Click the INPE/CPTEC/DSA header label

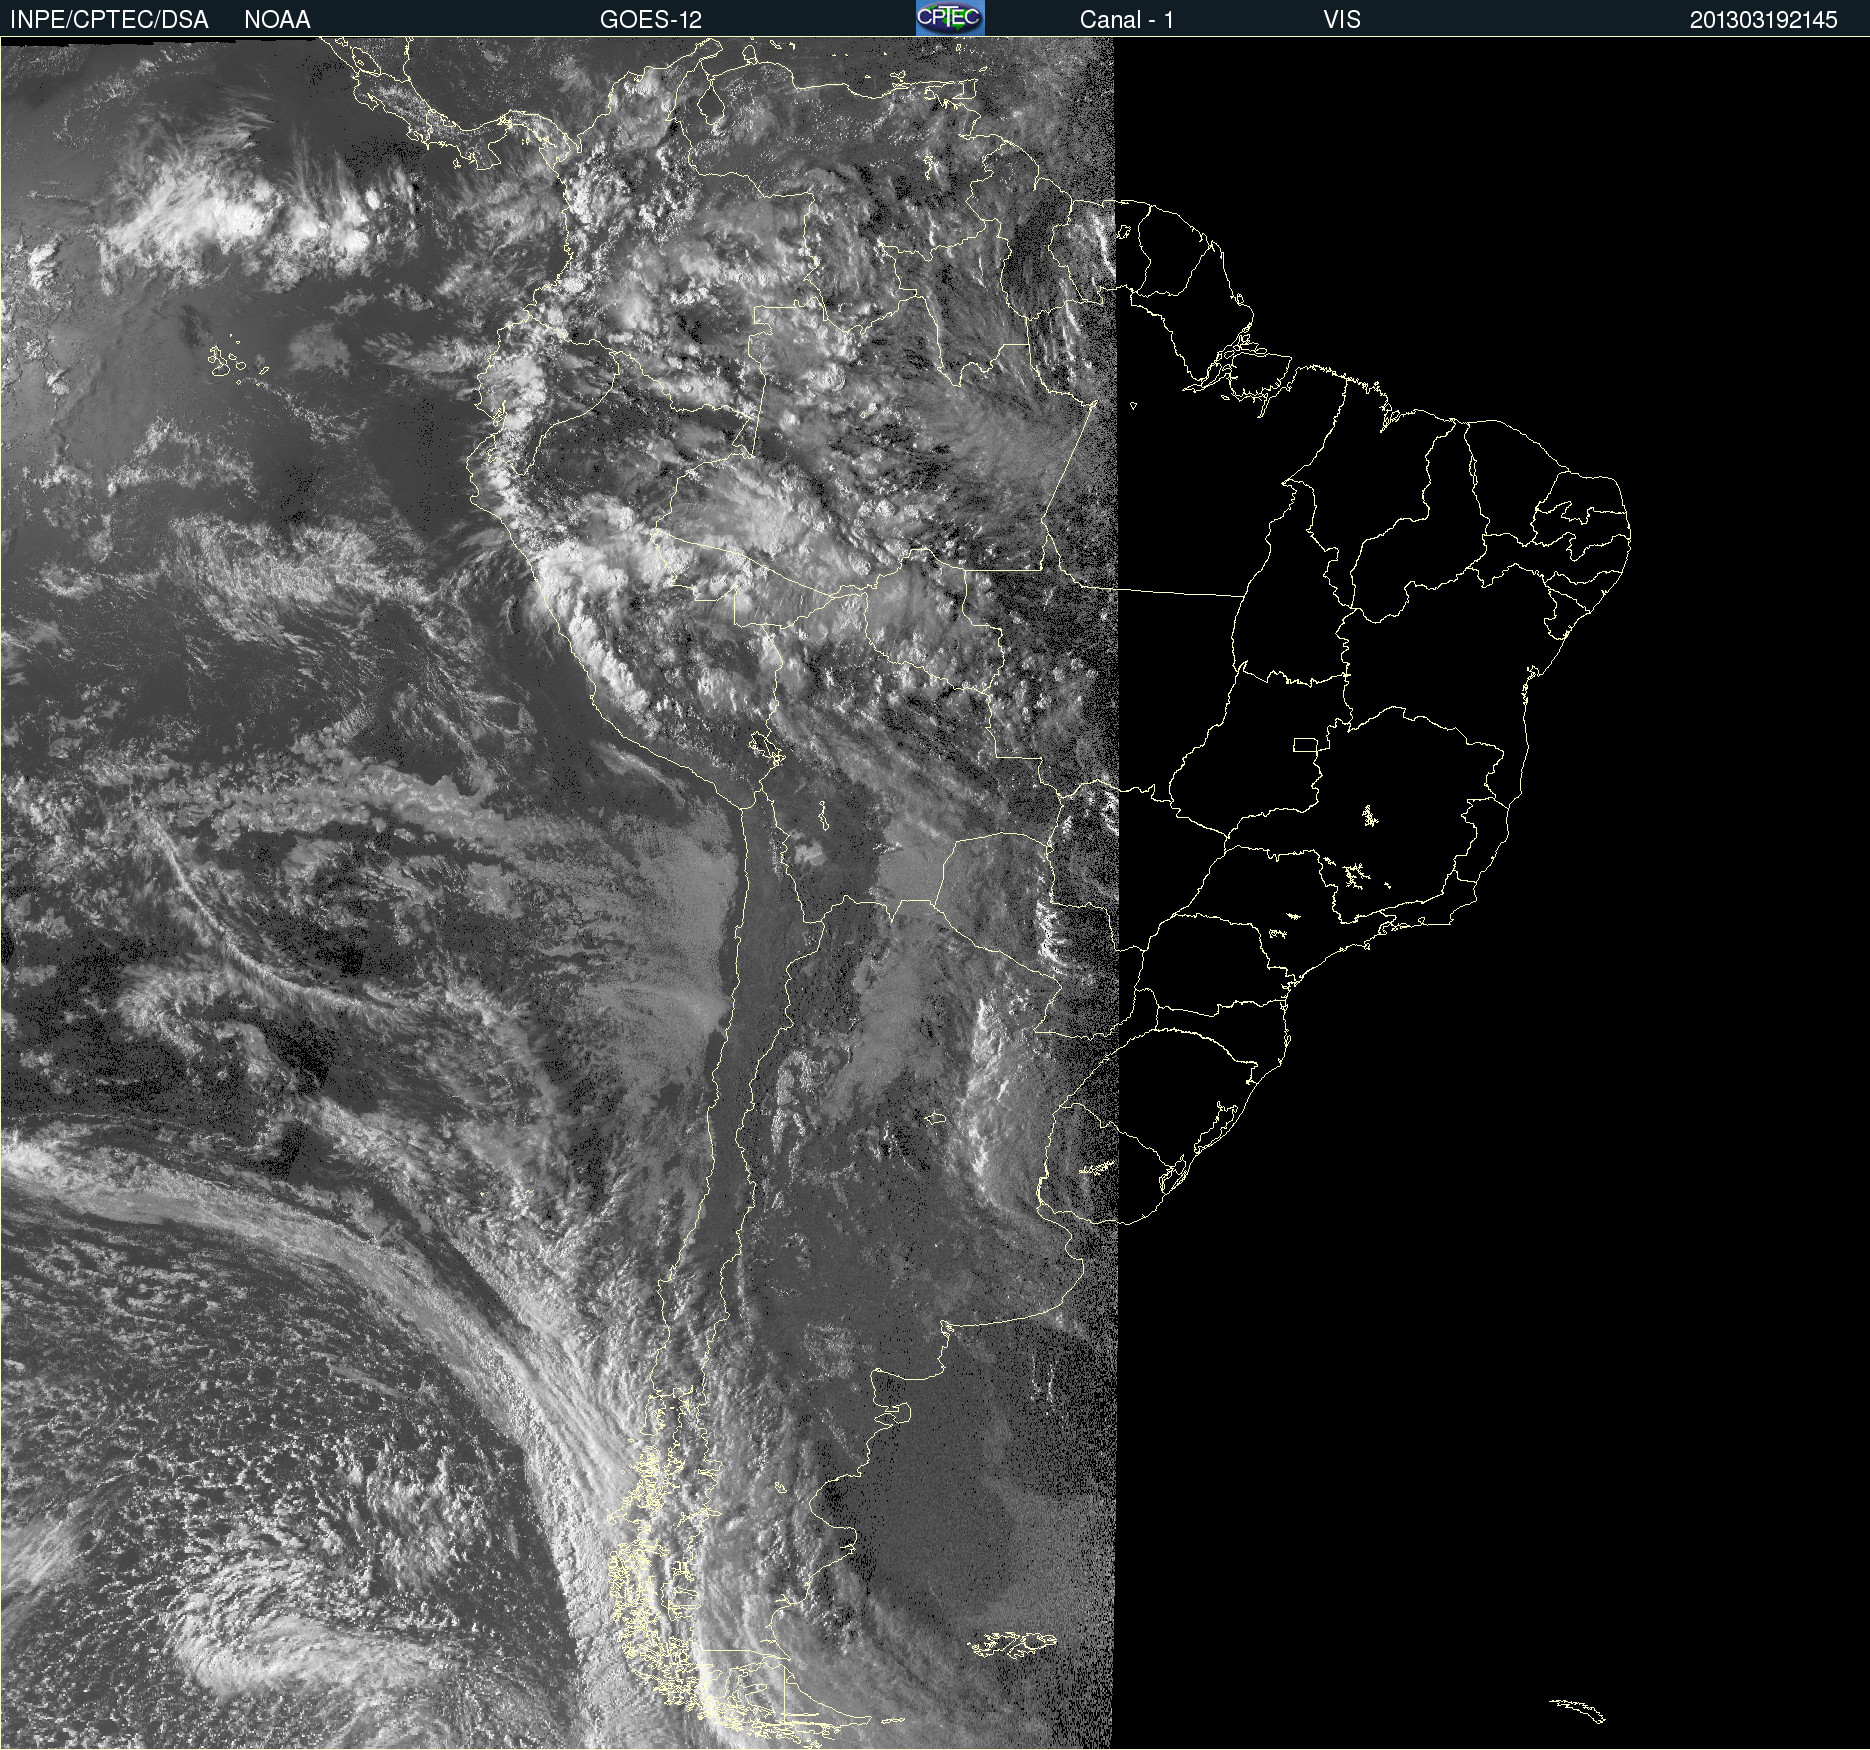point(109,20)
